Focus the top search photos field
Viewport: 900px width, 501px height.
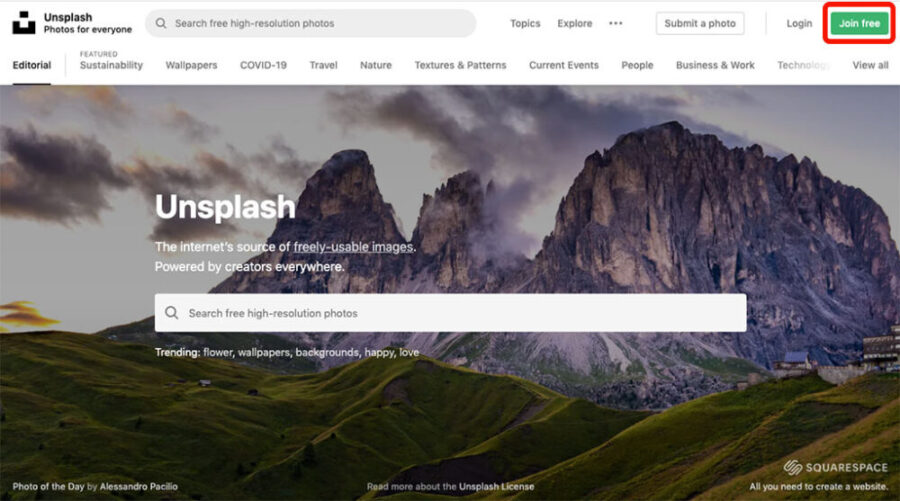[x=311, y=24]
